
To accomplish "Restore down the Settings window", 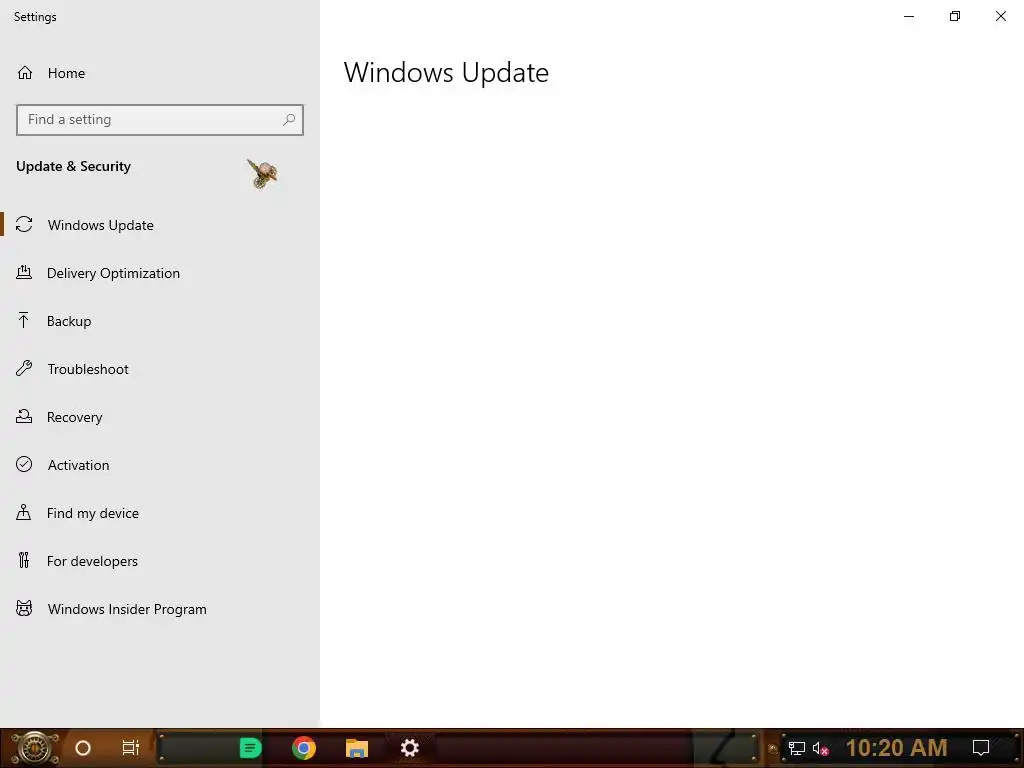I will pyautogui.click(x=955, y=16).
